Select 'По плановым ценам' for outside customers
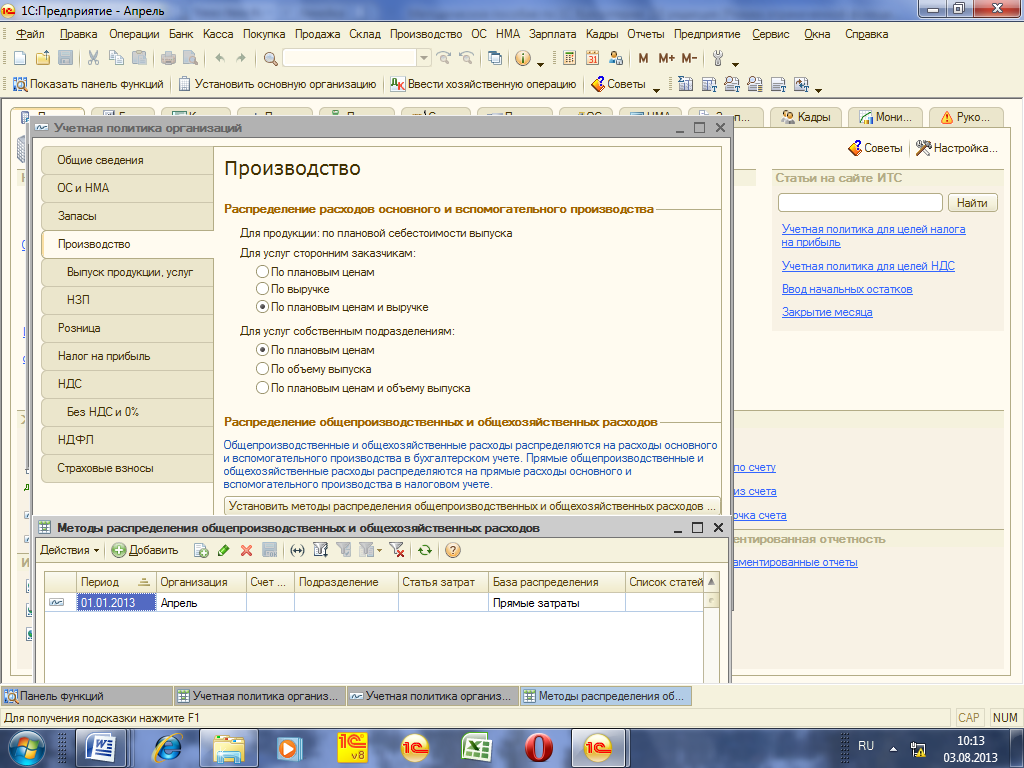 pyautogui.click(x=262, y=272)
